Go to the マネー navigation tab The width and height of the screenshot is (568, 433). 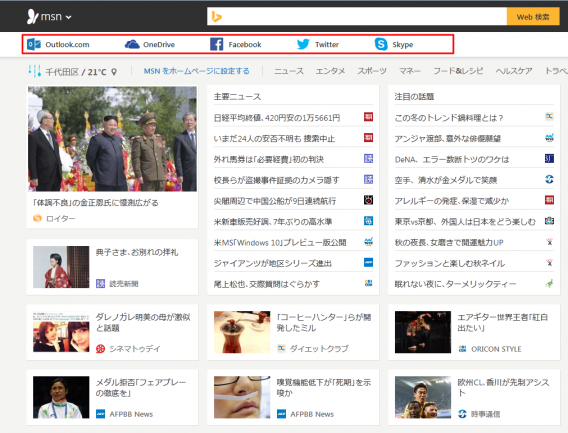pyautogui.click(x=410, y=71)
